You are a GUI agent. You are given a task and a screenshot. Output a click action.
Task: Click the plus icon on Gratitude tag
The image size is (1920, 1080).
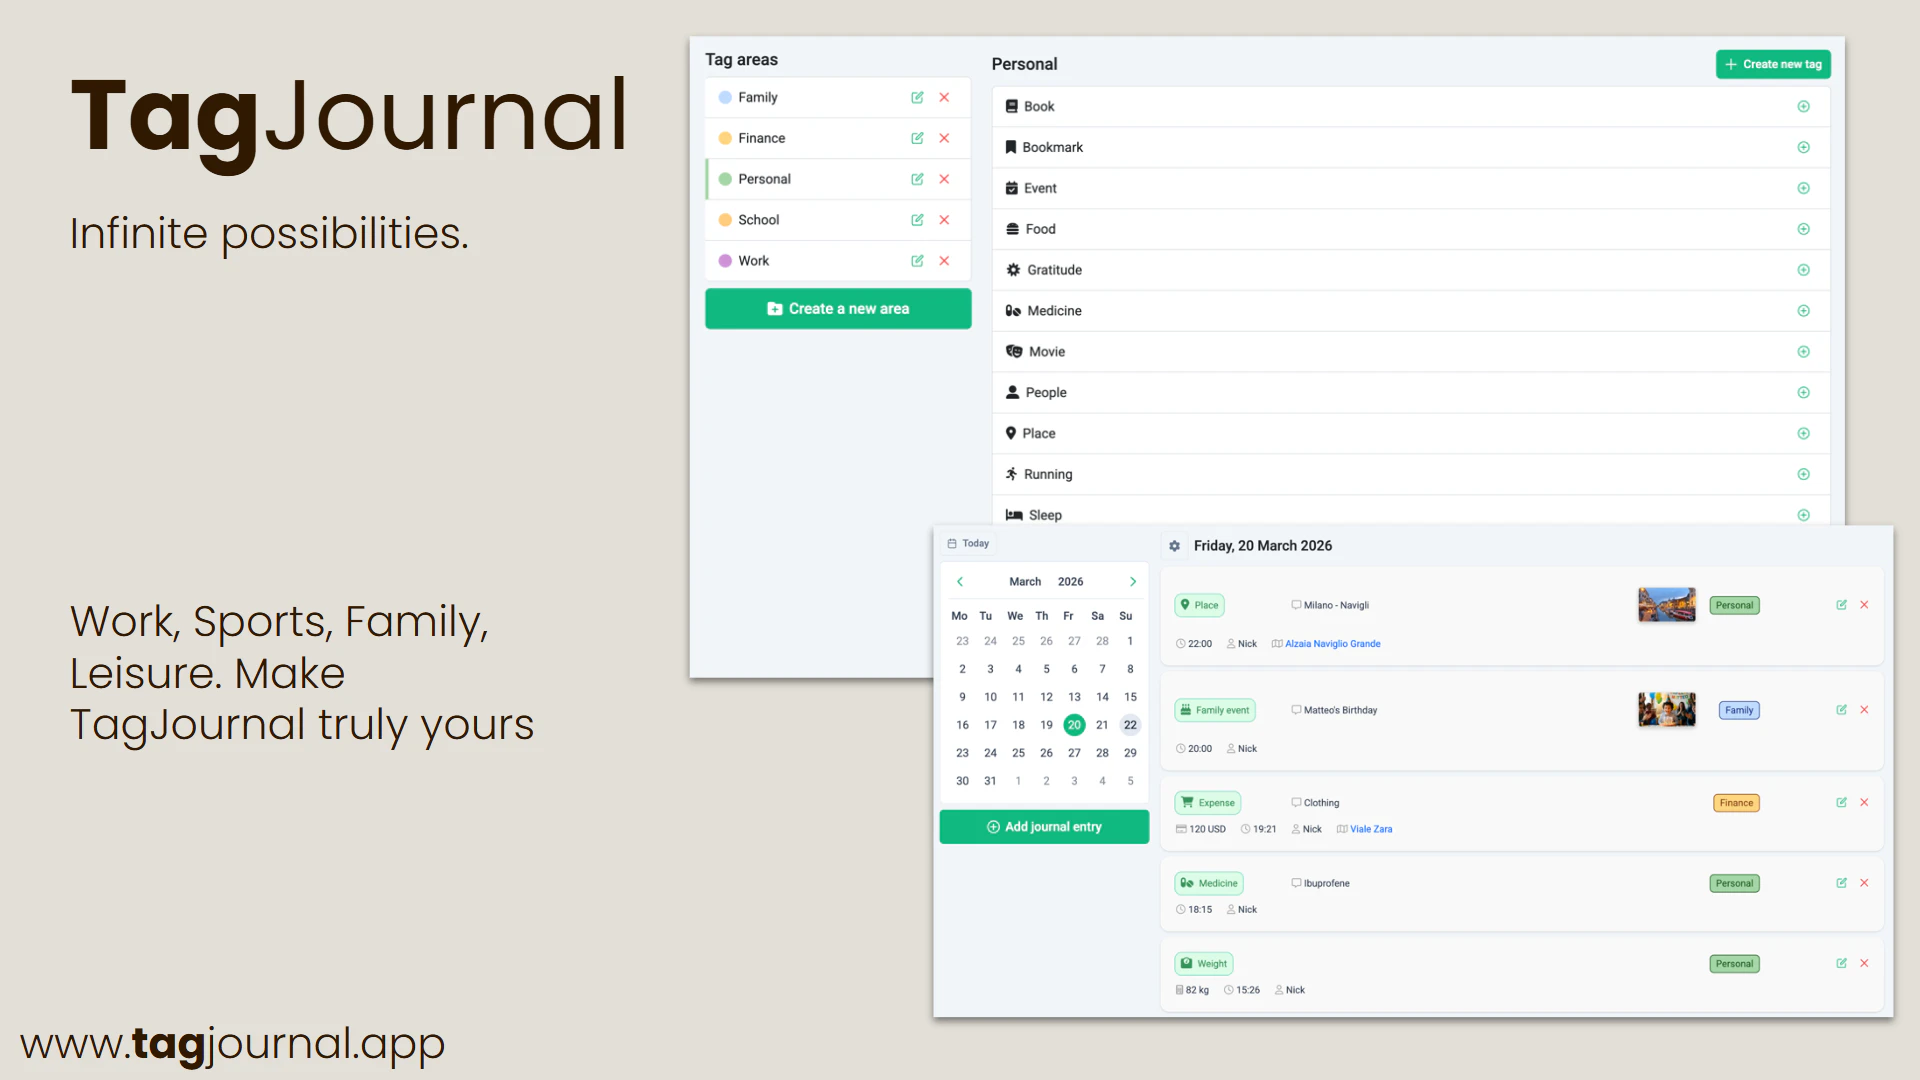click(1803, 270)
